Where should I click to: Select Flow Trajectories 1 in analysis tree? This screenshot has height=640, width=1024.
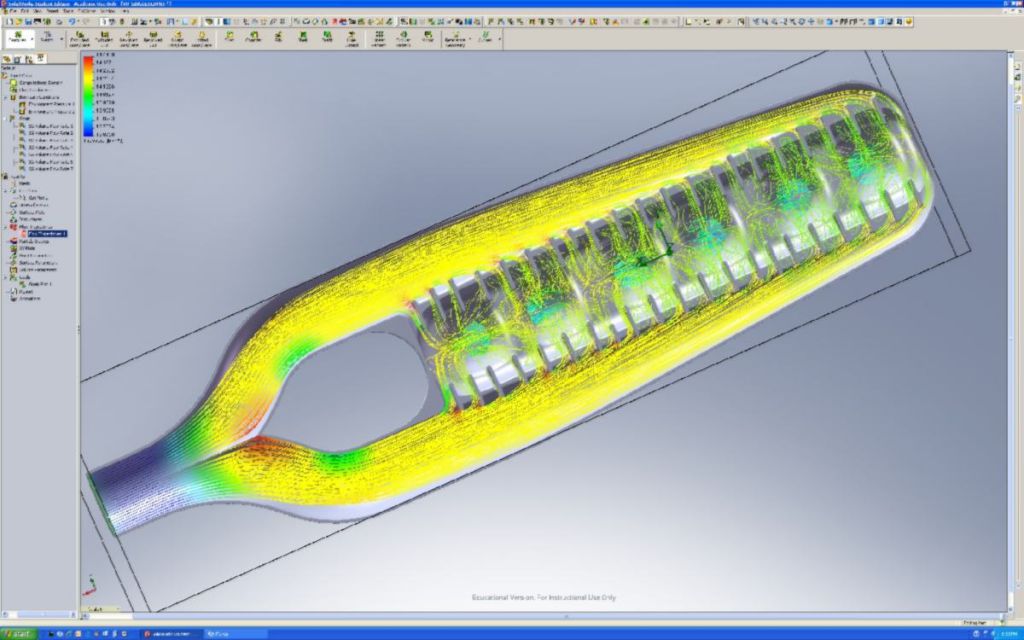coord(46,233)
